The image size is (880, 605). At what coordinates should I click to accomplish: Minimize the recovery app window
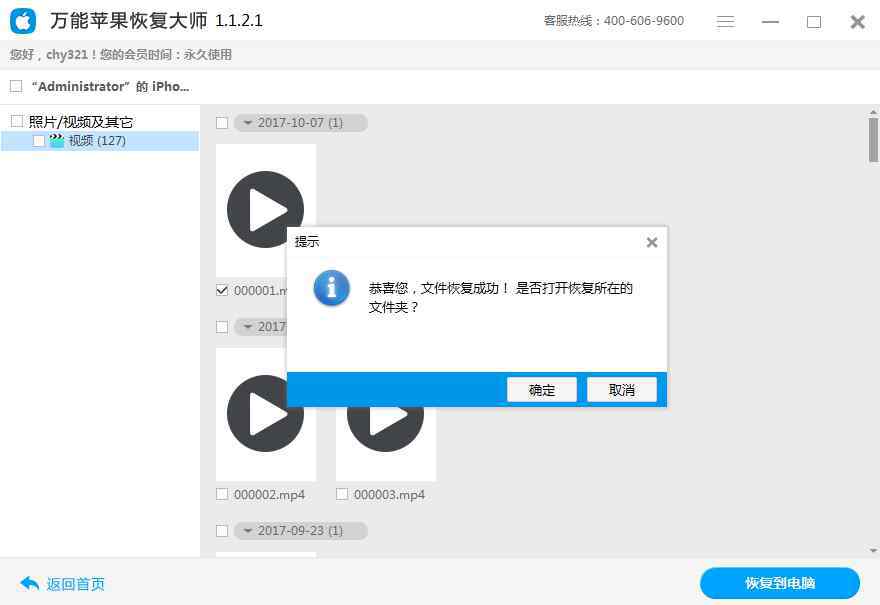coord(770,22)
